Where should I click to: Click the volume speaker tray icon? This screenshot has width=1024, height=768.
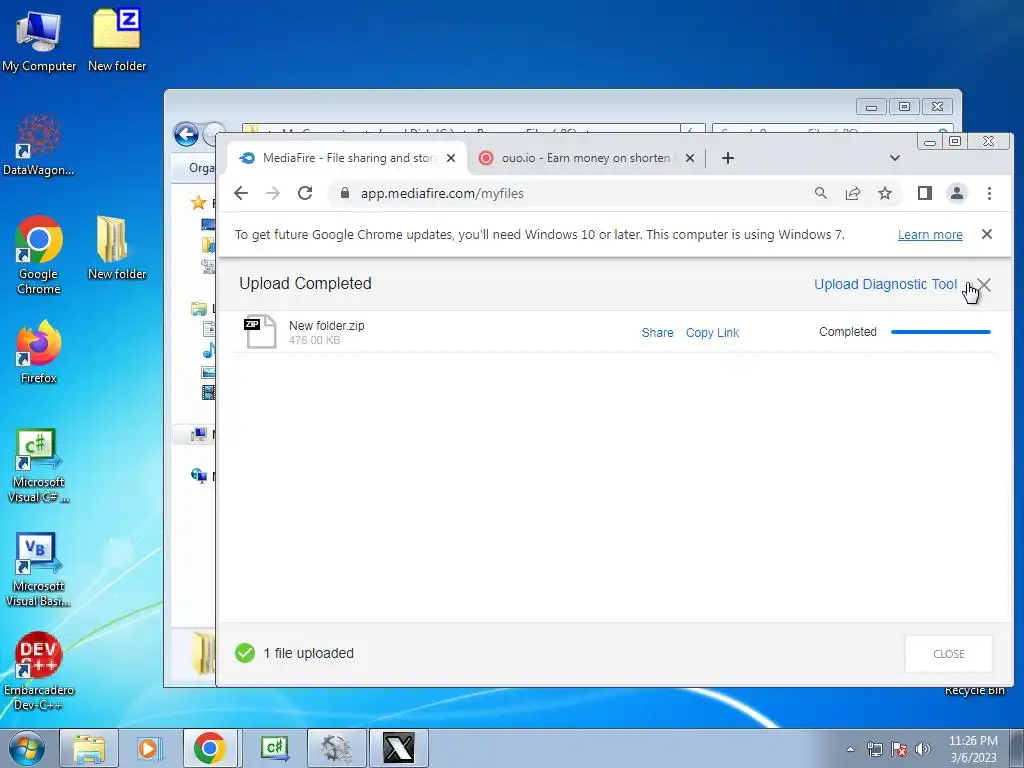[x=922, y=749]
